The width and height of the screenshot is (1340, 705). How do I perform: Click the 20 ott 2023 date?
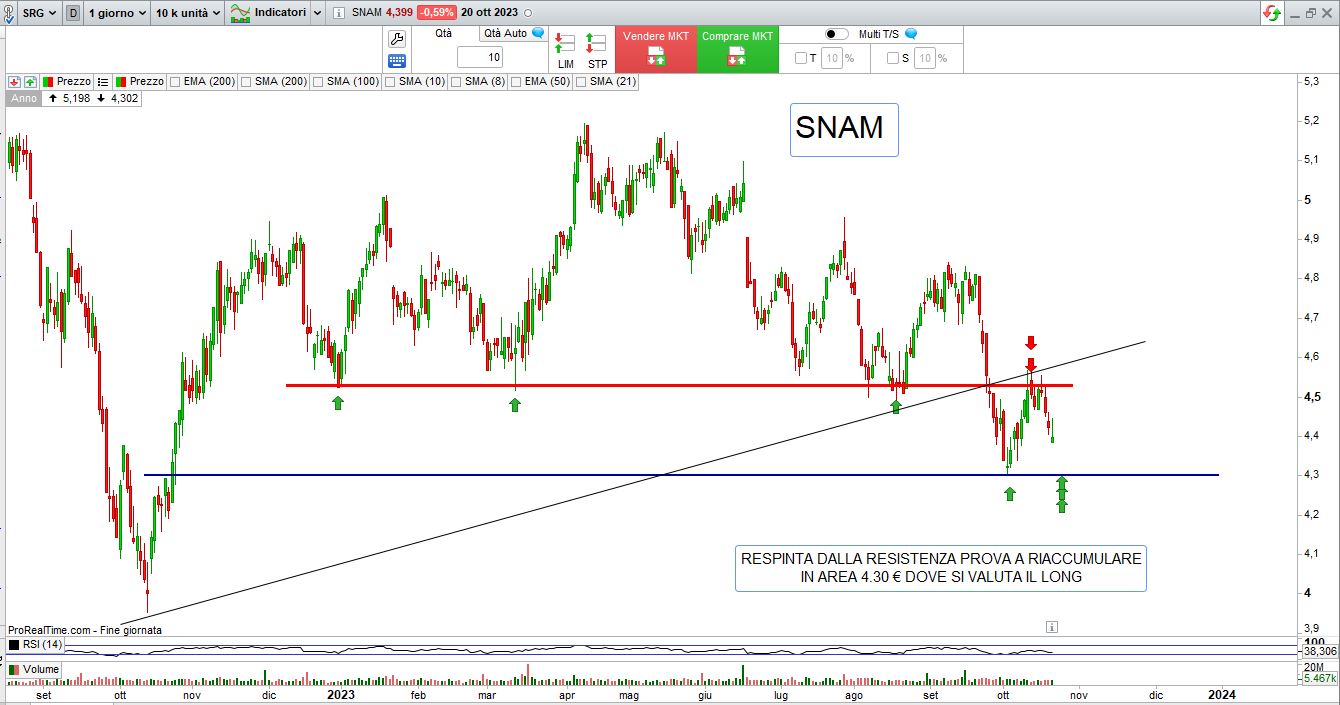point(490,13)
